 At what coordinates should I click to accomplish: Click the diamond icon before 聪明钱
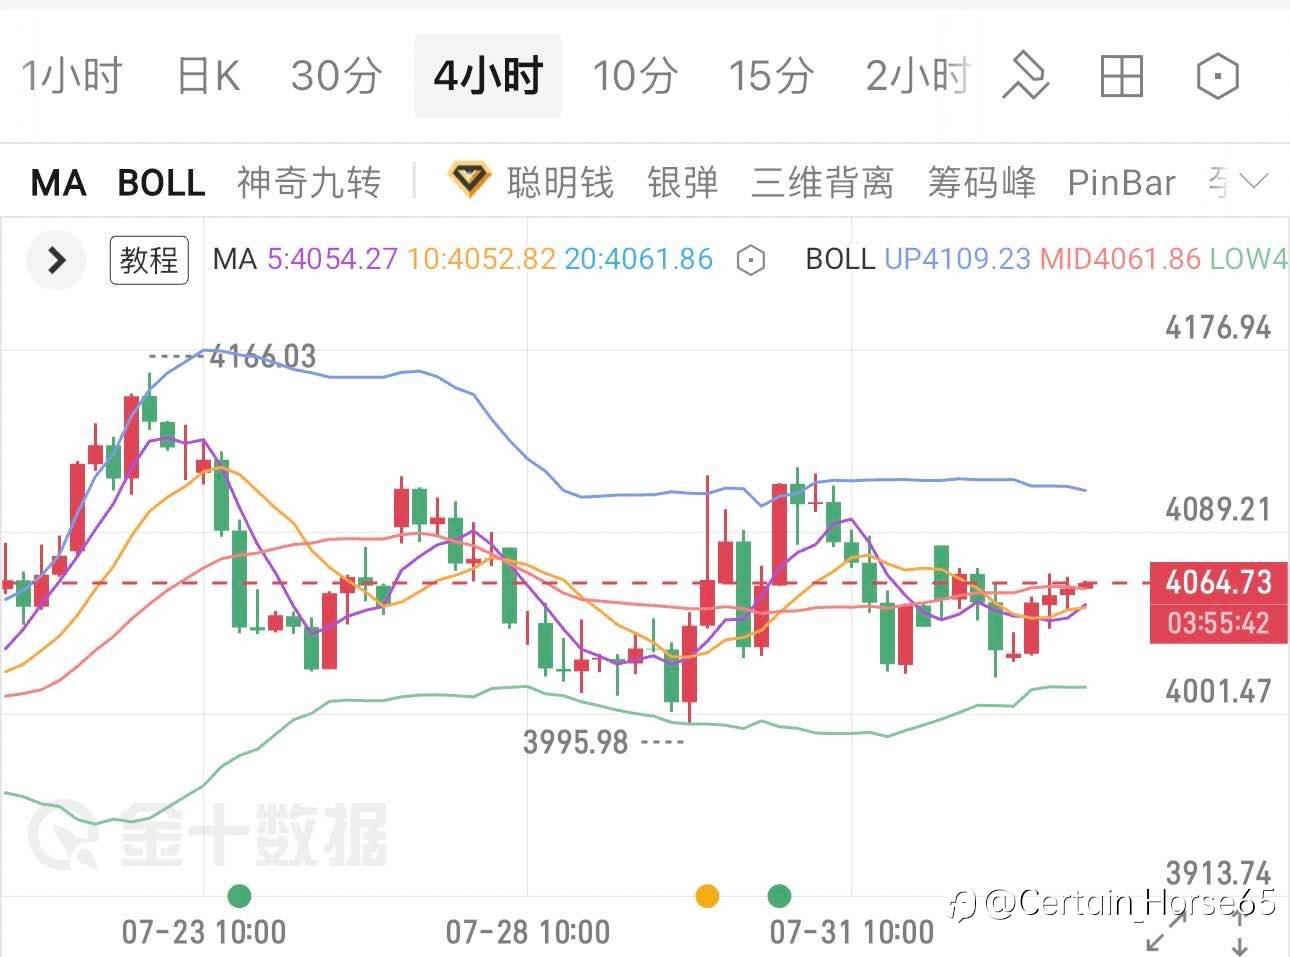point(469,181)
